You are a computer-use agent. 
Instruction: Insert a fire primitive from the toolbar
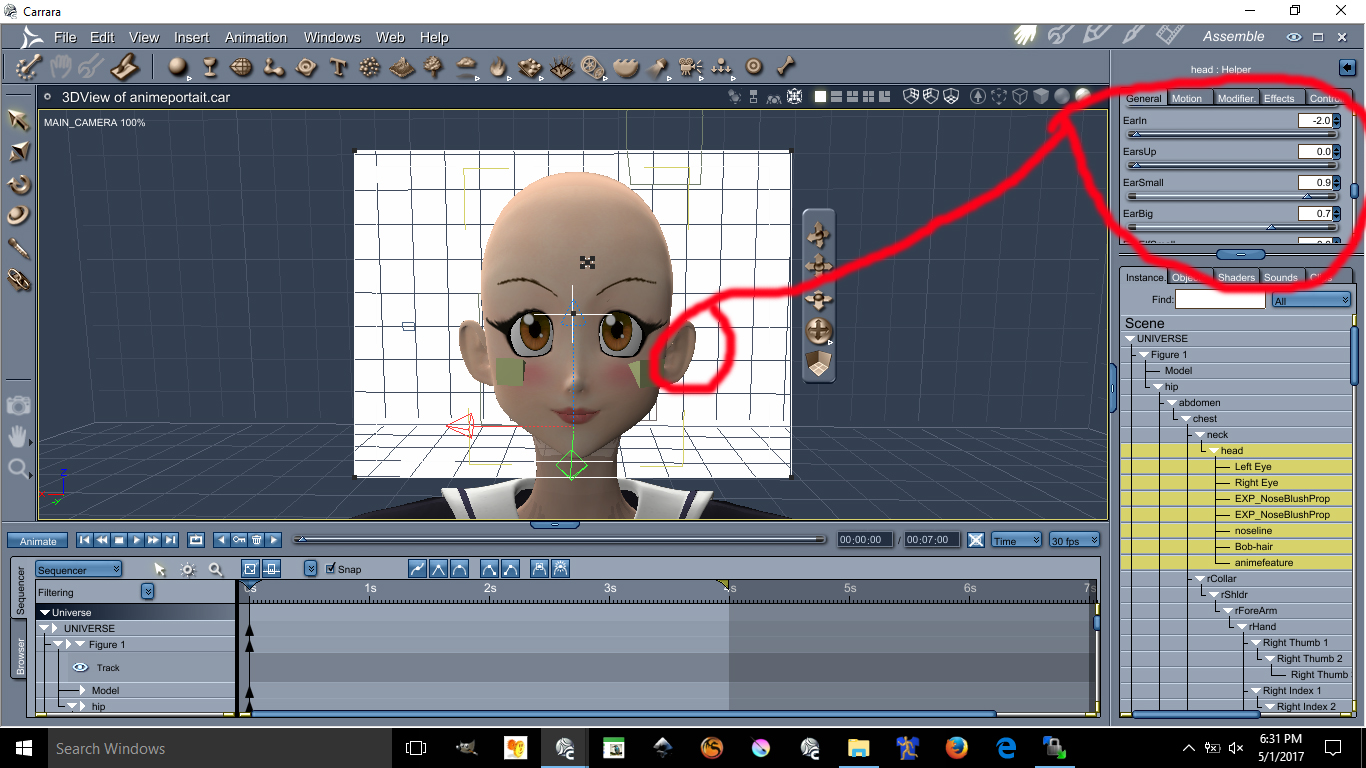pos(498,67)
